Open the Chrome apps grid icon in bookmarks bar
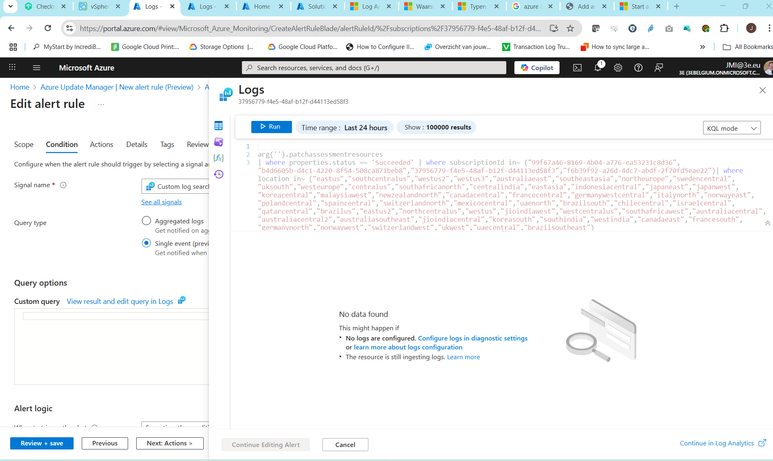This screenshot has width=773, height=461. [x=13, y=47]
